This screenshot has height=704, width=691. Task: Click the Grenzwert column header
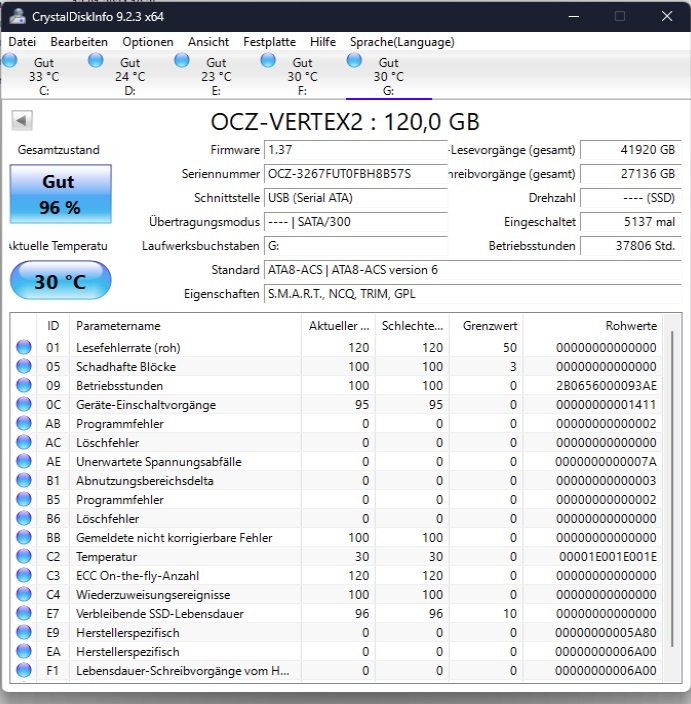pyautogui.click(x=486, y=326)
